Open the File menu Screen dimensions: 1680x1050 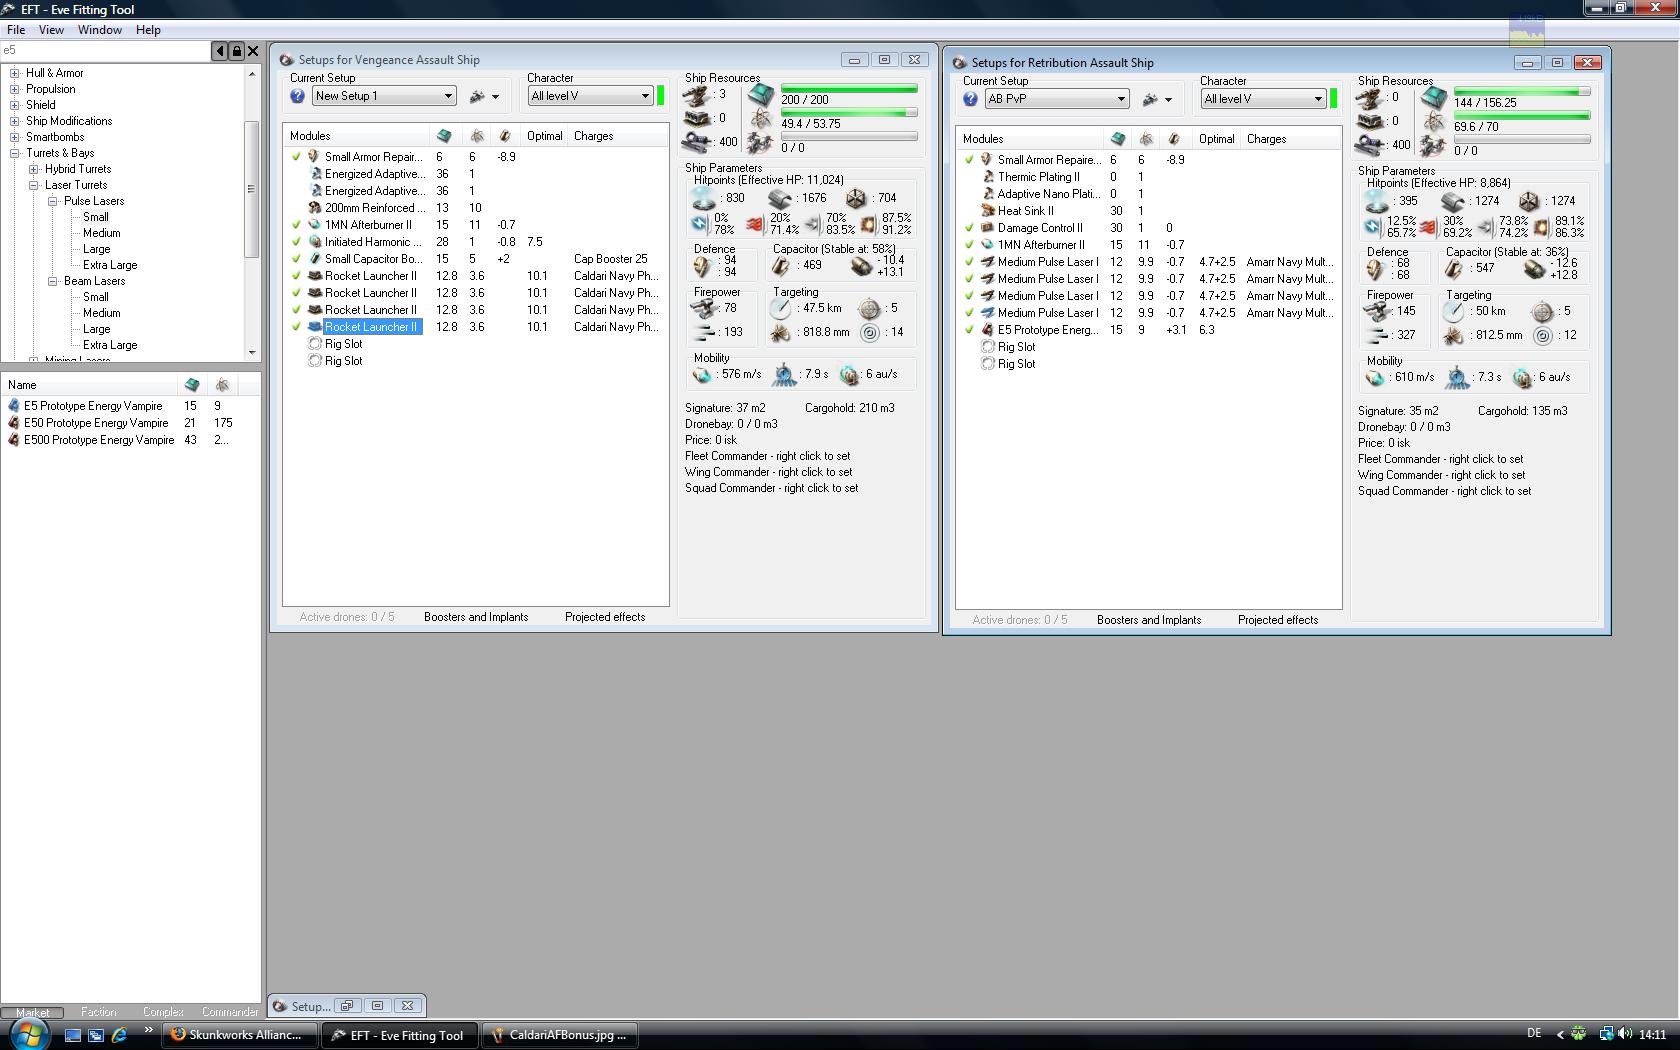click(16, 30)
